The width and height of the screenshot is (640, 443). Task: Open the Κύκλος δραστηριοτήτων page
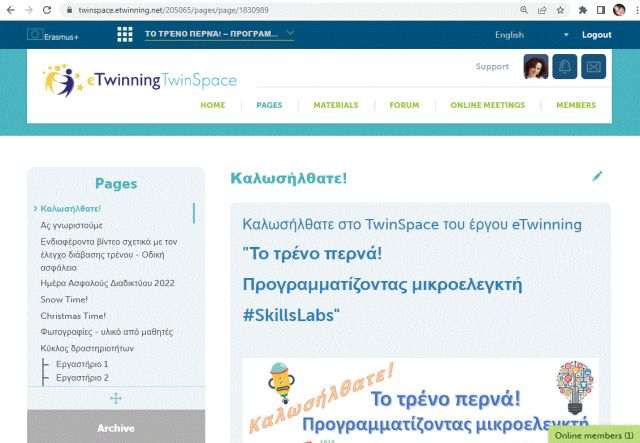click(x=87, y=348)
